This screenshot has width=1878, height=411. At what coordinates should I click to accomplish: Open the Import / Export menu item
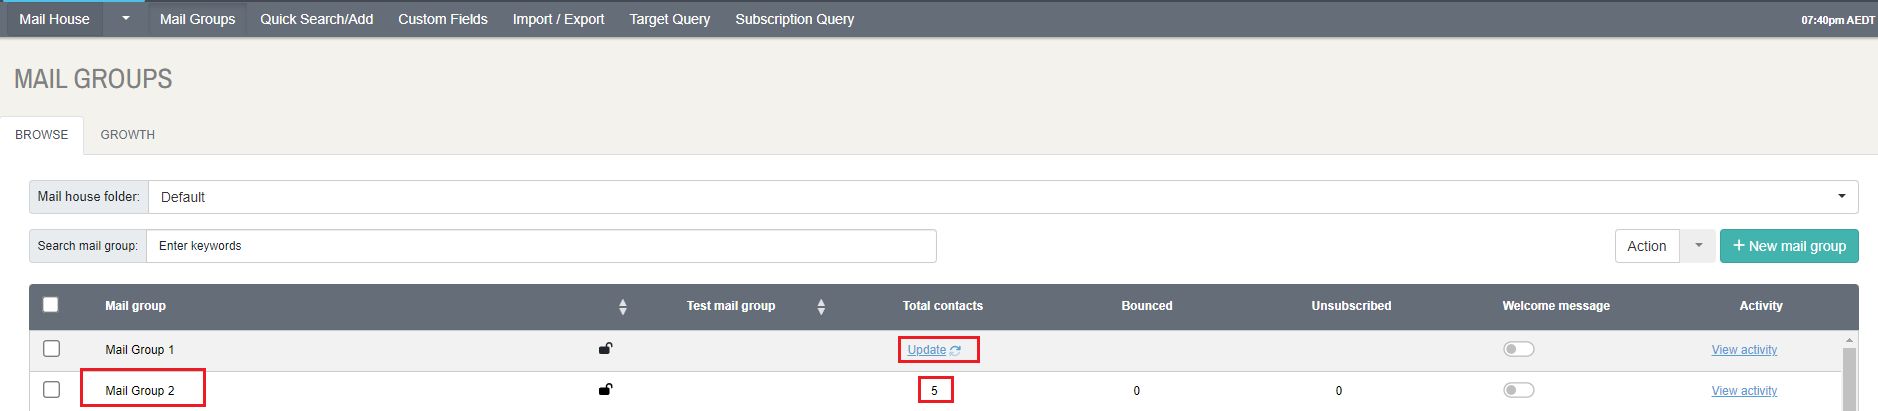coord(558,19)
